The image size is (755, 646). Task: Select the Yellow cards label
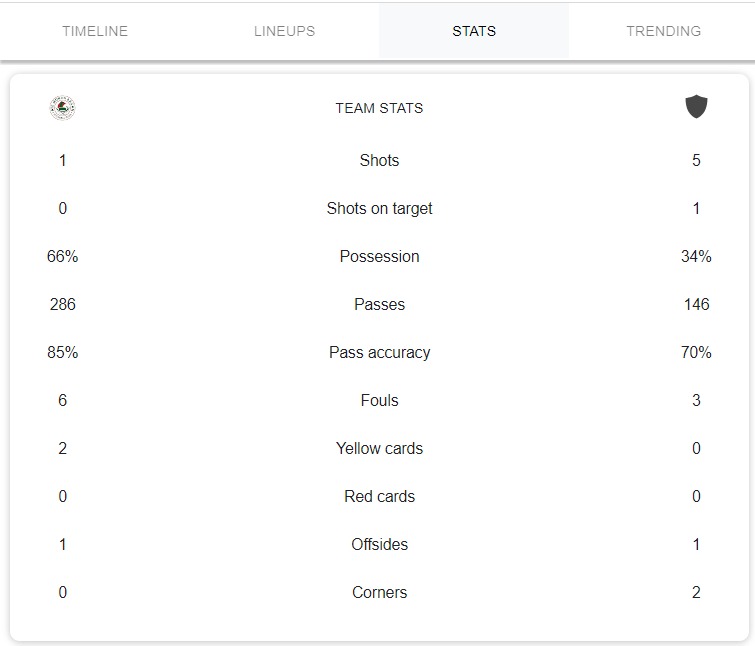379,448
